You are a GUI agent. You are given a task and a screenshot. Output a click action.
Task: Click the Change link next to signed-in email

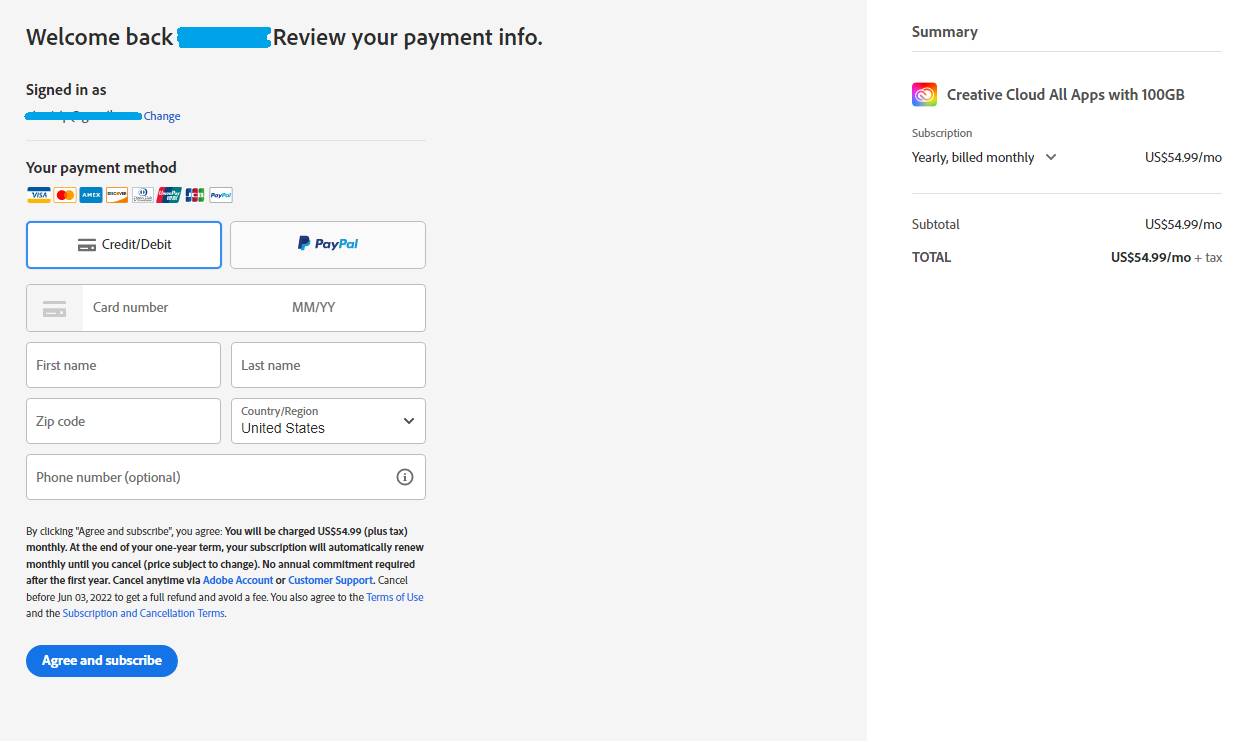tap(162, 116)
